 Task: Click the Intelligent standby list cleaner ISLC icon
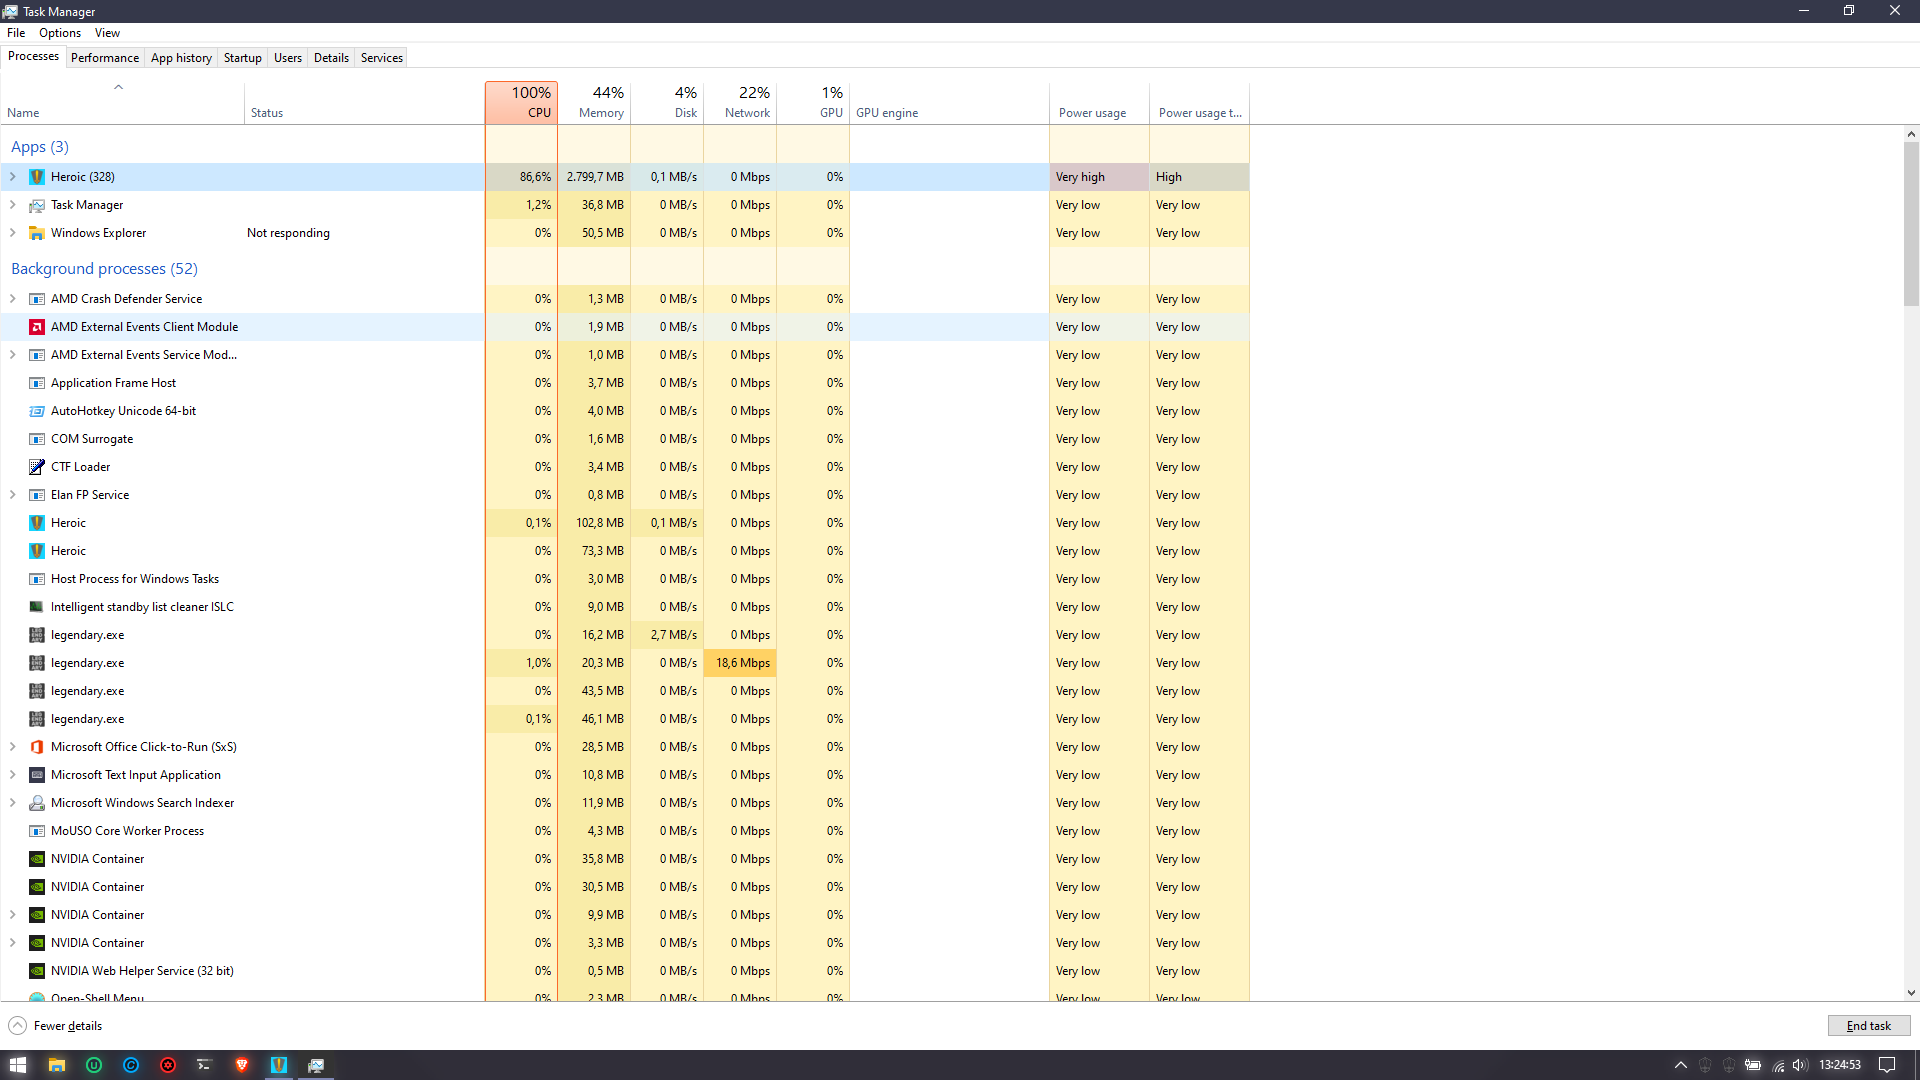36,607
